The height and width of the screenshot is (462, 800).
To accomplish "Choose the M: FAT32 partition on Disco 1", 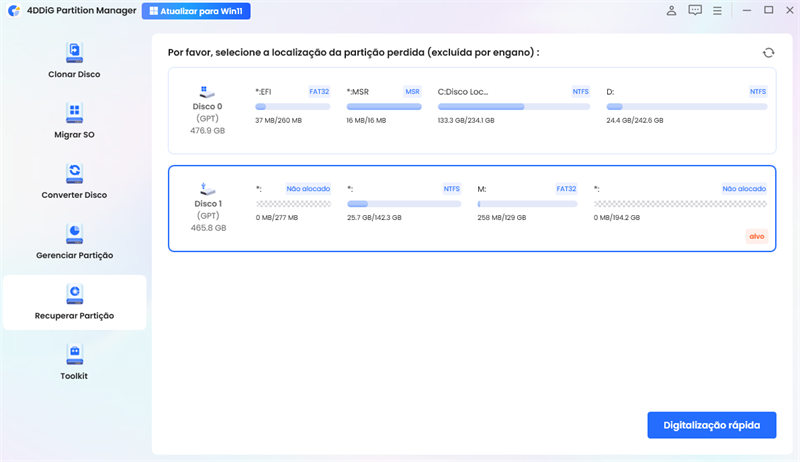I will pos(528,203).
